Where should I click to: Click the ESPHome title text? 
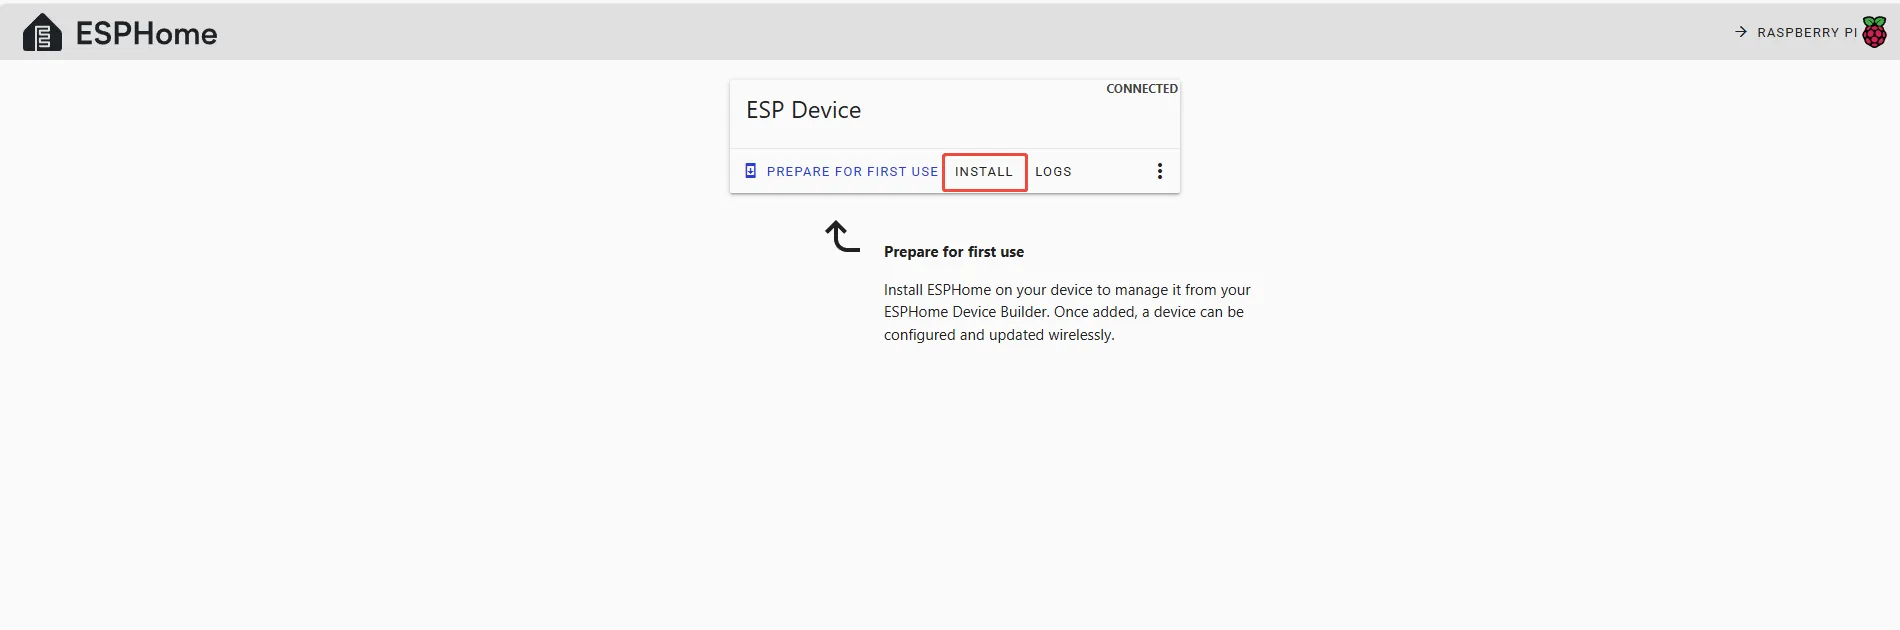point(147,34)
